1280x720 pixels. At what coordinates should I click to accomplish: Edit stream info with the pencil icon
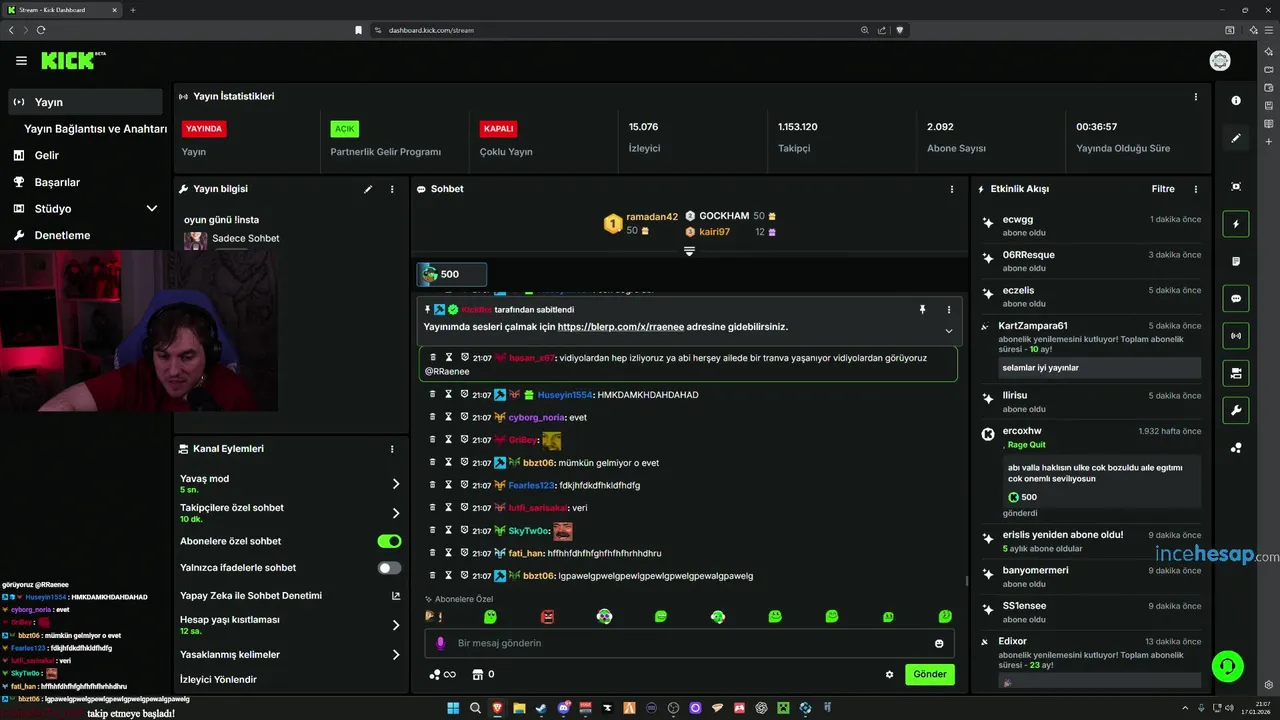point(368,189)
